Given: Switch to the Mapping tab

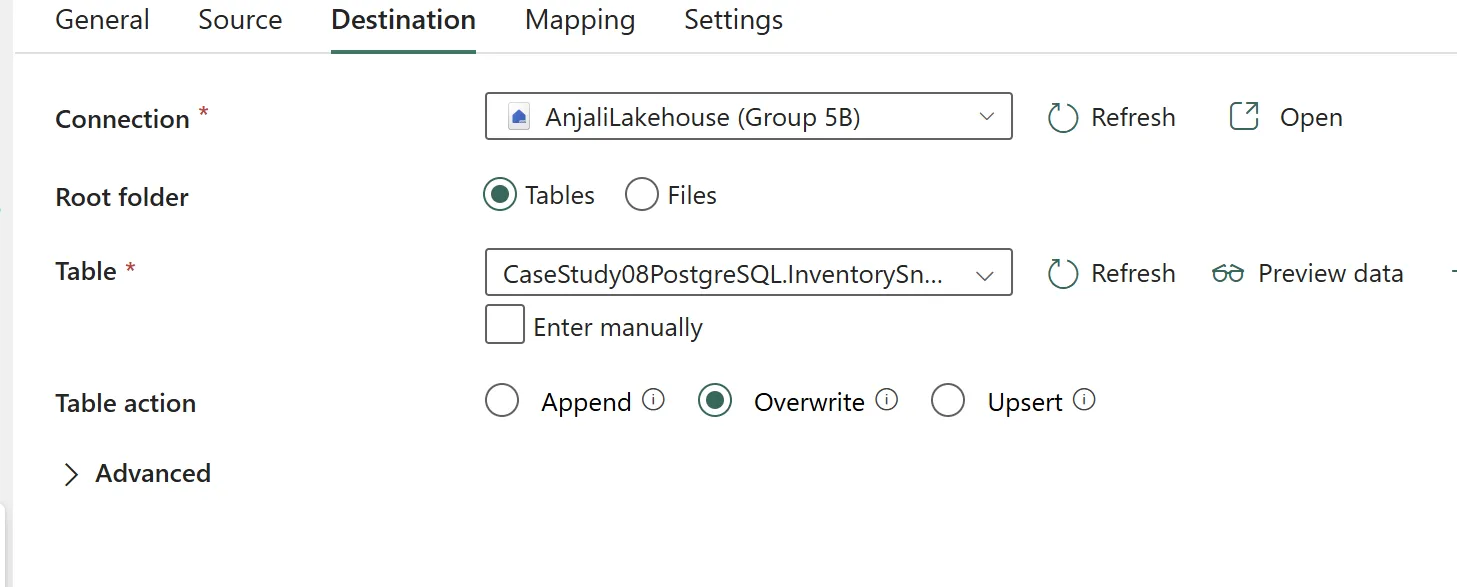Looking at the screenshot, I should point(580,20).
